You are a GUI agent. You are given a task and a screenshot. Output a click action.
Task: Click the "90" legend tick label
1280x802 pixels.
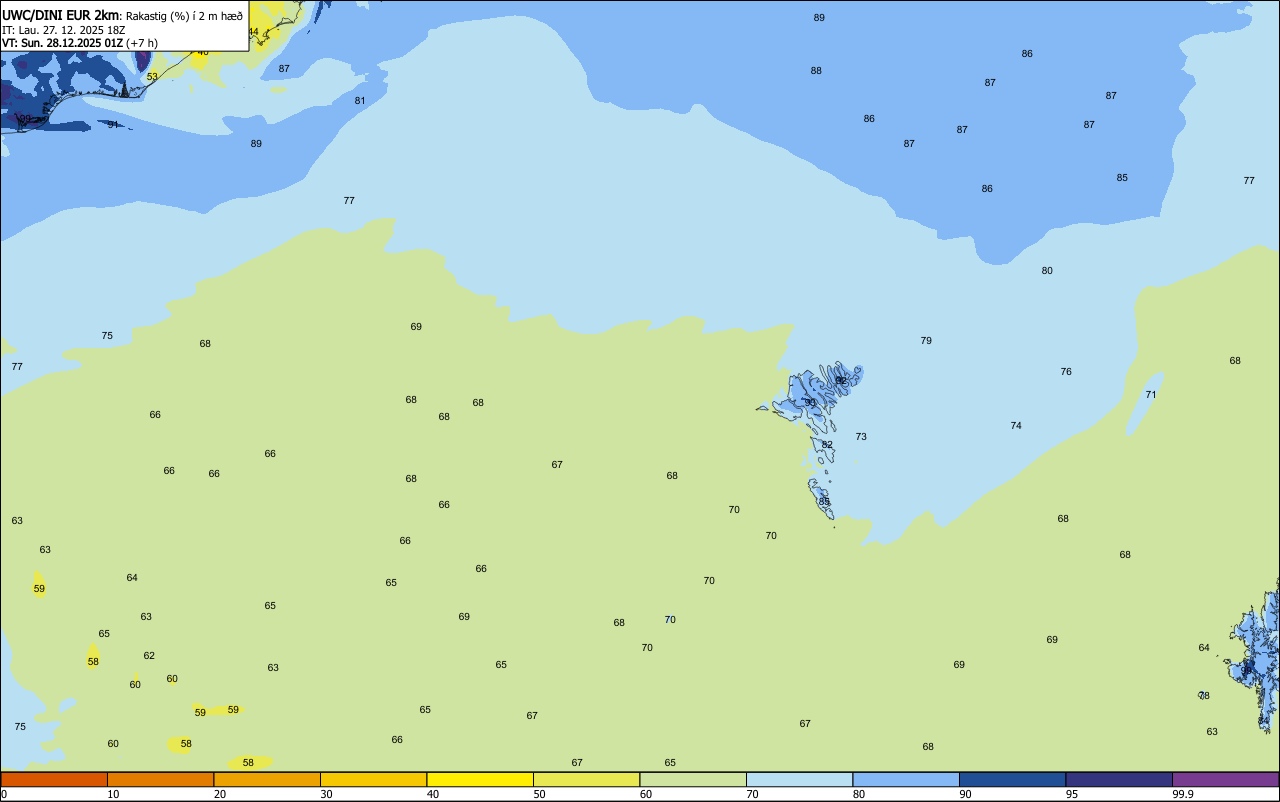(965, 794)
